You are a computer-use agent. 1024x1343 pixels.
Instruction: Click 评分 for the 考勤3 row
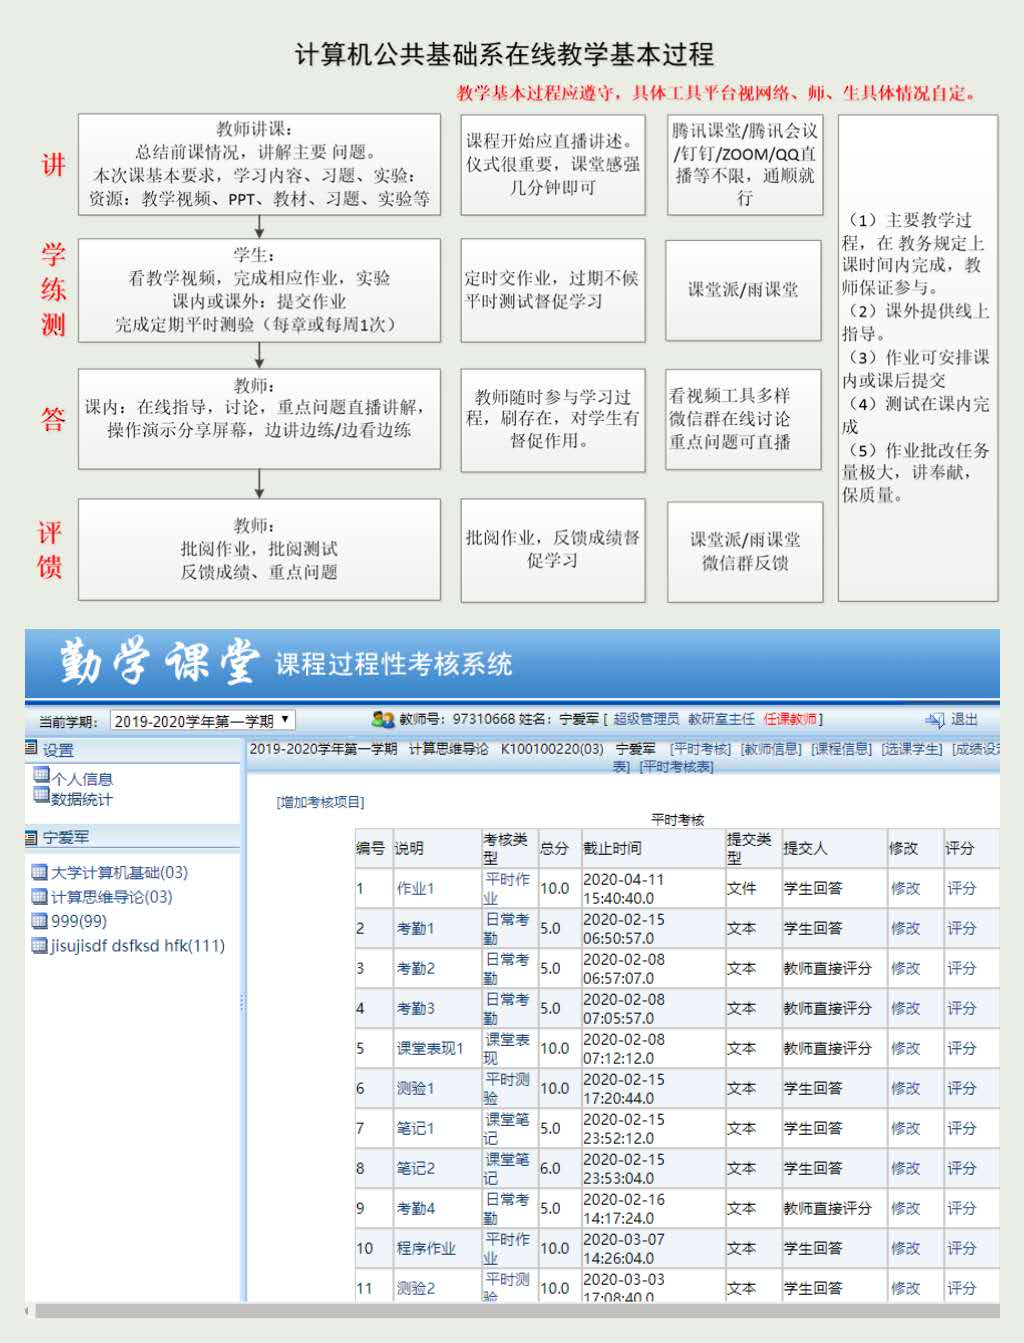tap(961, 1008)
